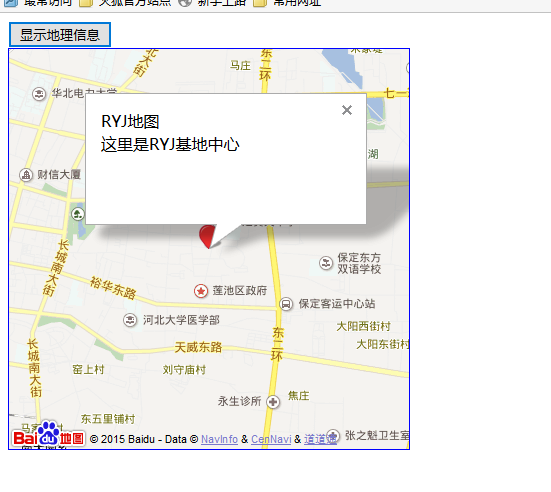Screen dimensions: 551x492
Task: Click the 这里是RYJ基地中心 info text
Action: pos(170,144)
